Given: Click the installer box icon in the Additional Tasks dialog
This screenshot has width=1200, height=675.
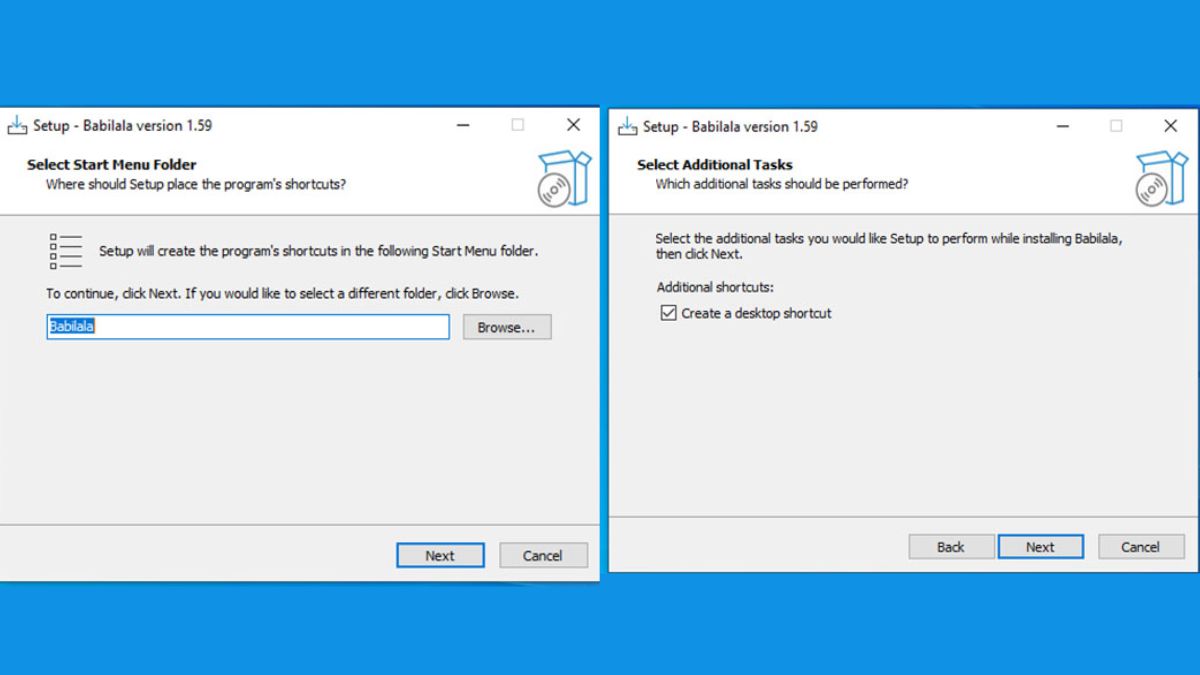Looking at the screenshot, I should point(1161,178).
